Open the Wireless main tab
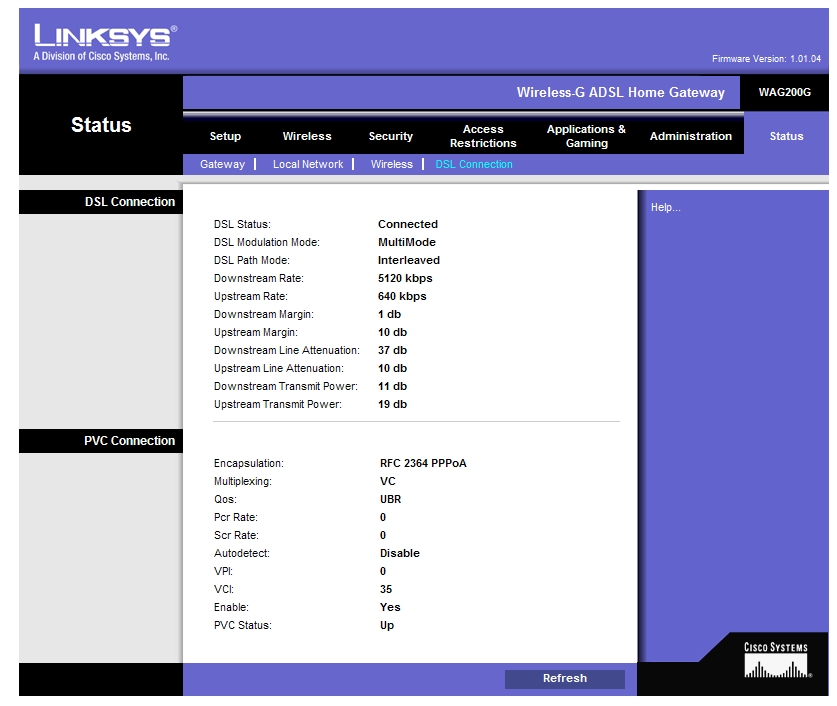The width and height of the screenshot is (837, 706). 307,136
